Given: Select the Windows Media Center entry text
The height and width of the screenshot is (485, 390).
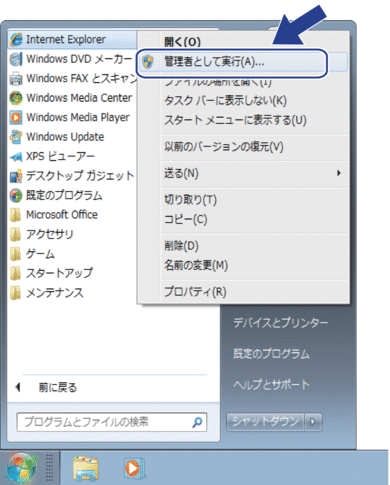Looking at the screenshot, I should pos(79,98).
